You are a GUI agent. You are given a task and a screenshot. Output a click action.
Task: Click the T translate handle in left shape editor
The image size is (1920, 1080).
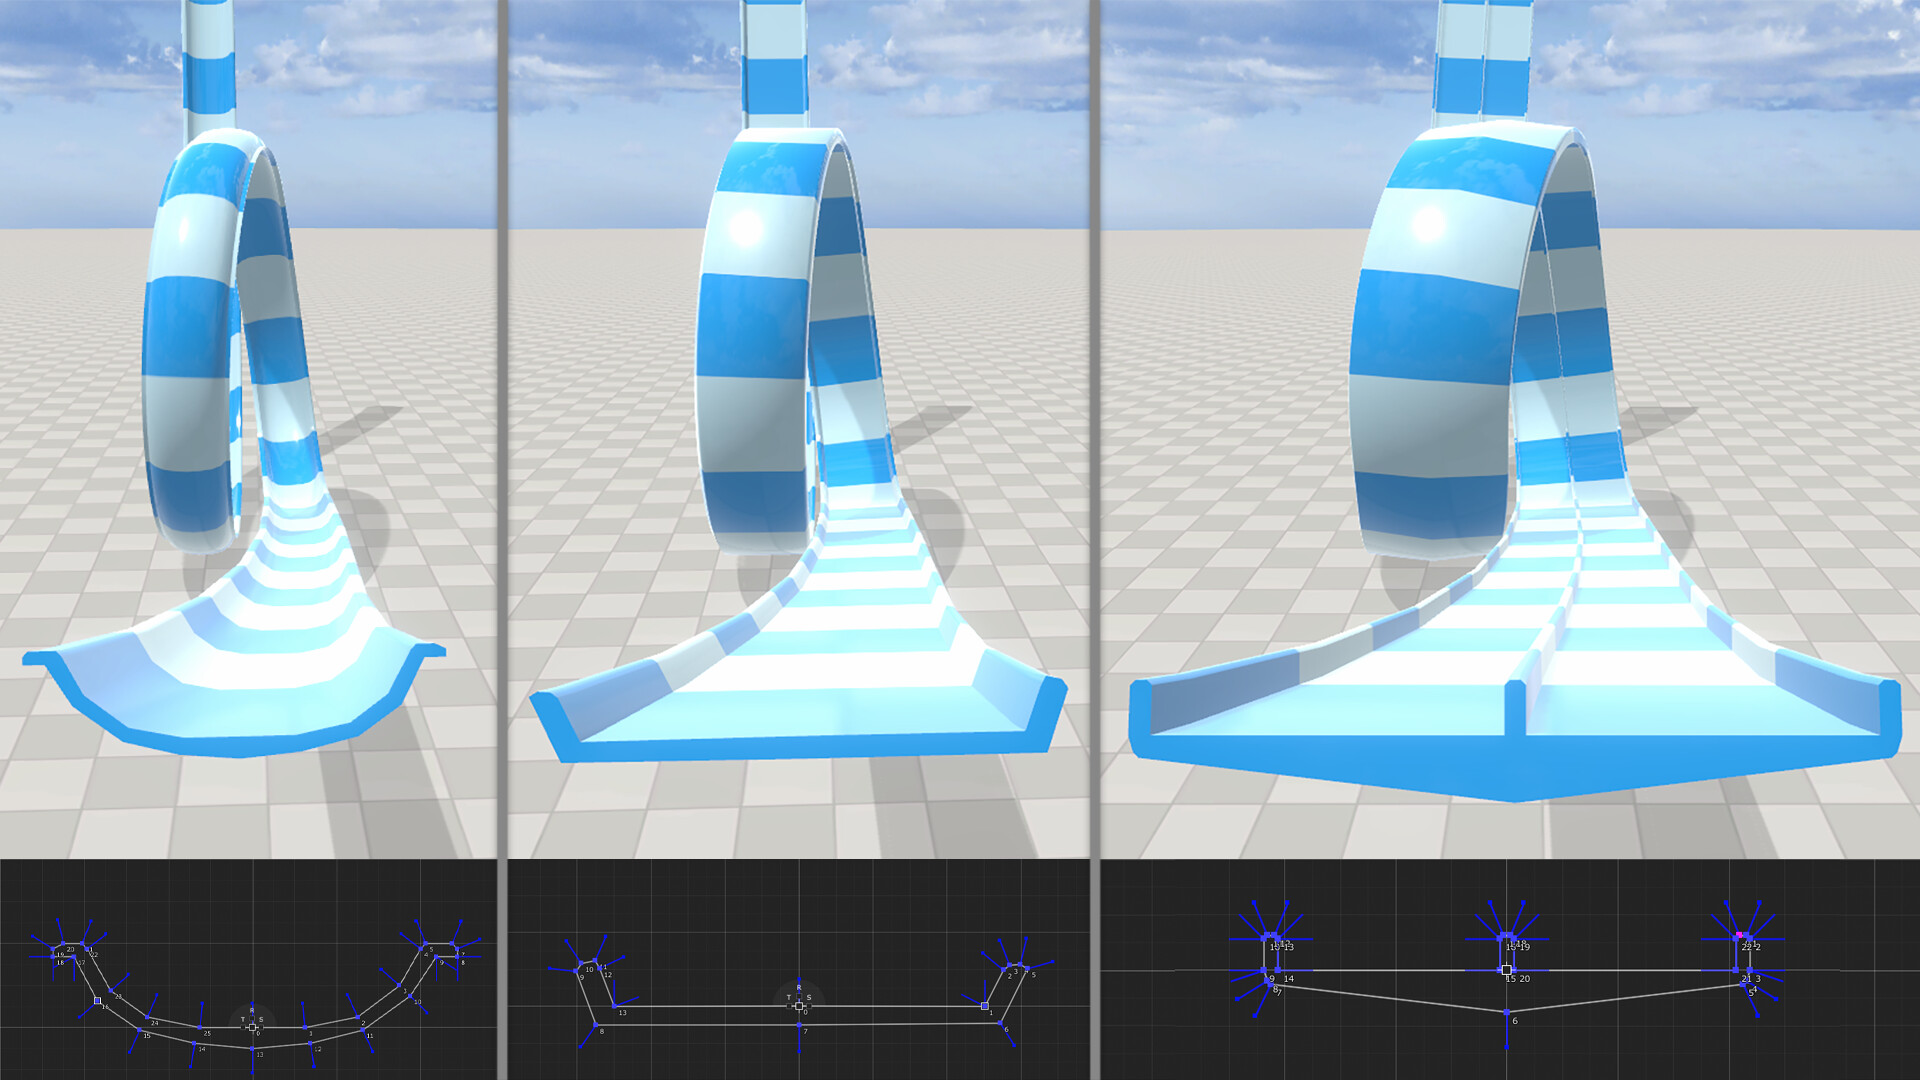pyautogui.click(x=243, y=1027)
